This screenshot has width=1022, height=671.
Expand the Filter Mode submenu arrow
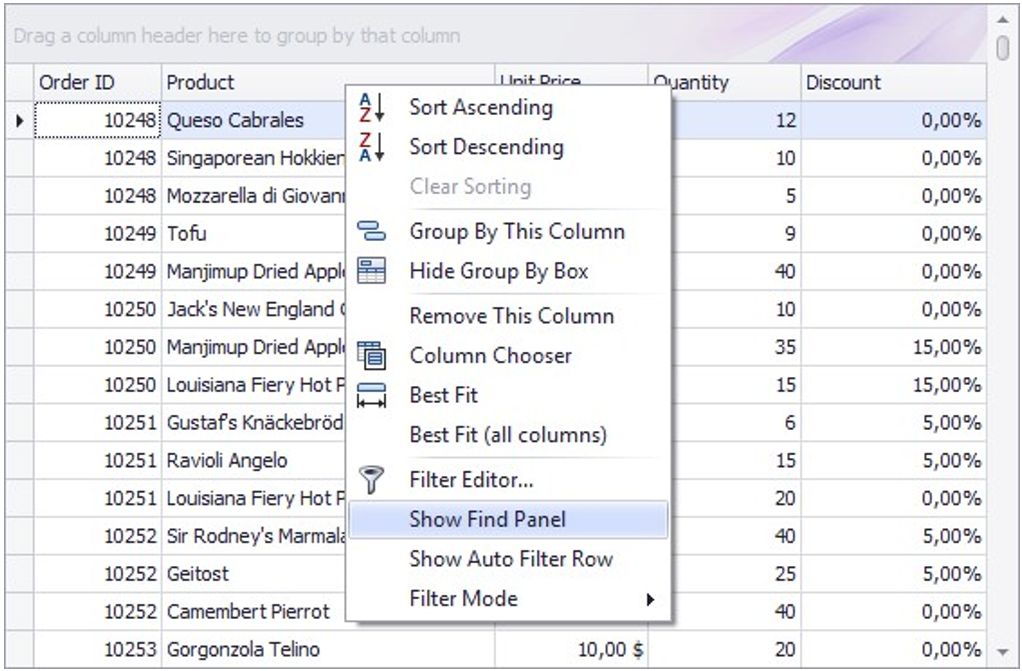(x=650, y=600)
